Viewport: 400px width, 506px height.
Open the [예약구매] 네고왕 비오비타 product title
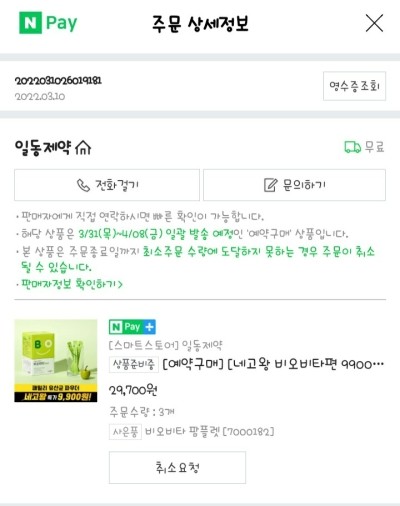pos(273,364)
